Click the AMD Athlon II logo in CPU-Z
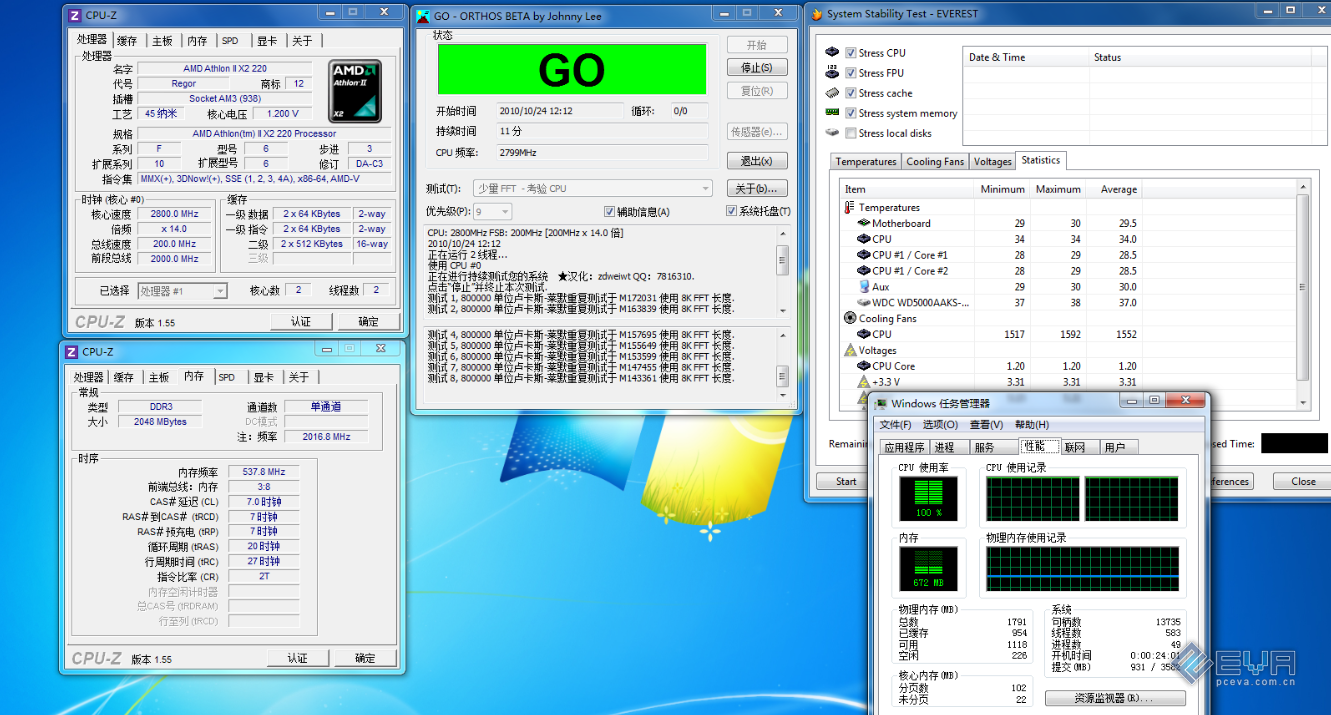The height and width of the screenshot is (715, 1331). 356,92
